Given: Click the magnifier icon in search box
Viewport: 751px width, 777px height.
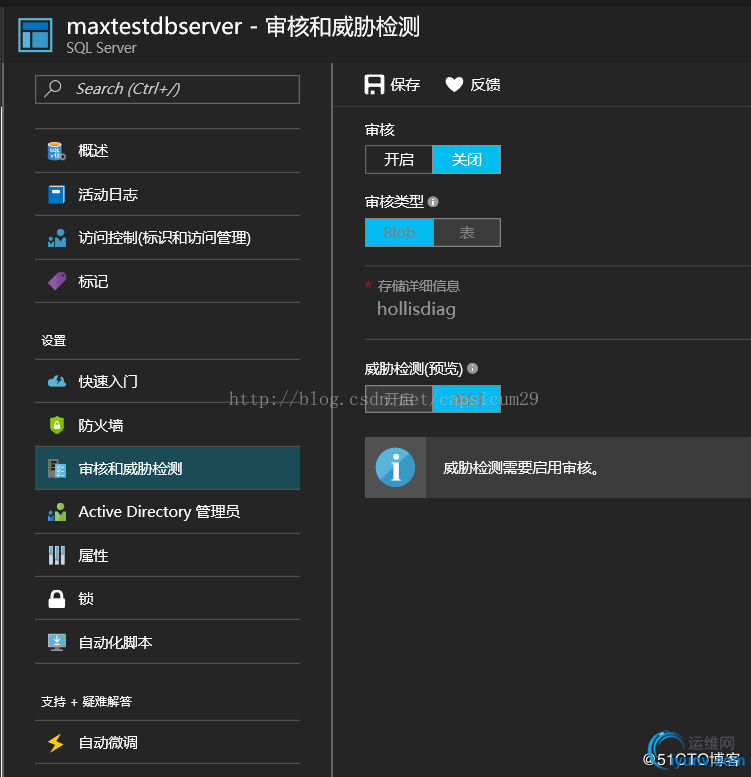Looking at the screenshot, I should pos(53,89).
